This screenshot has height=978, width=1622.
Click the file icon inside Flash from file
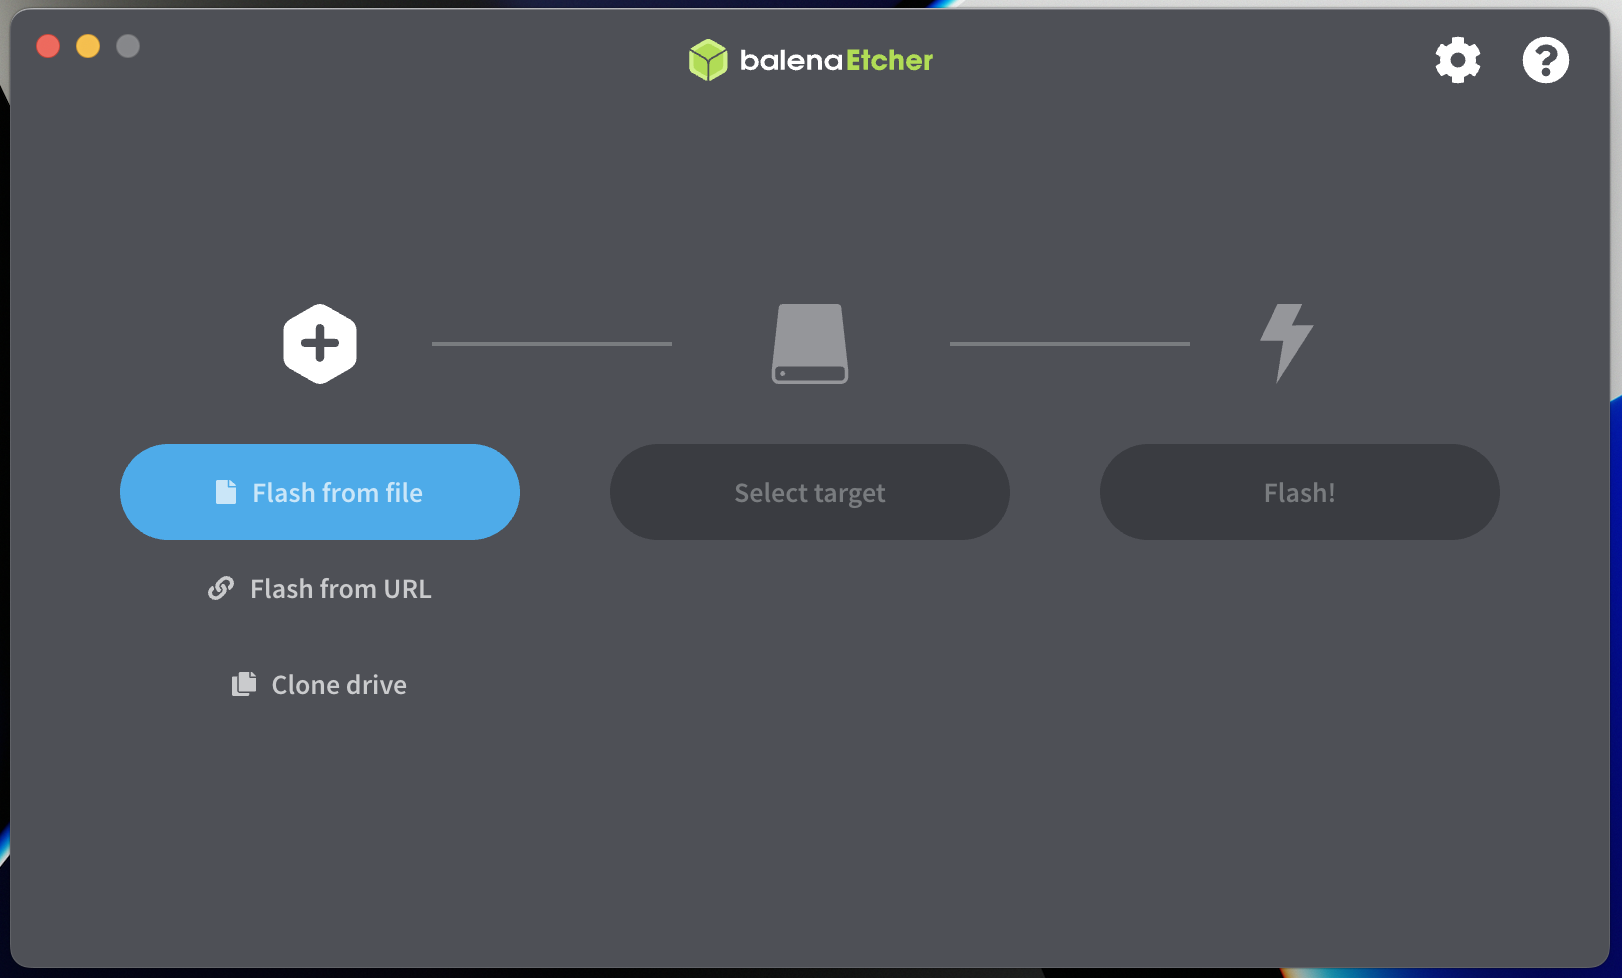pyautogui.click(x=227, y=492)
